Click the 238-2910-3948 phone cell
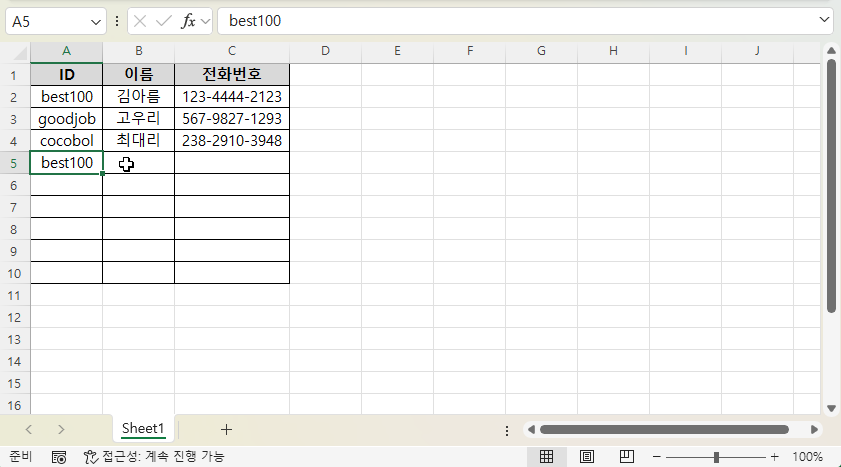Viewport: 841px width, 467px height. [232, 140]
